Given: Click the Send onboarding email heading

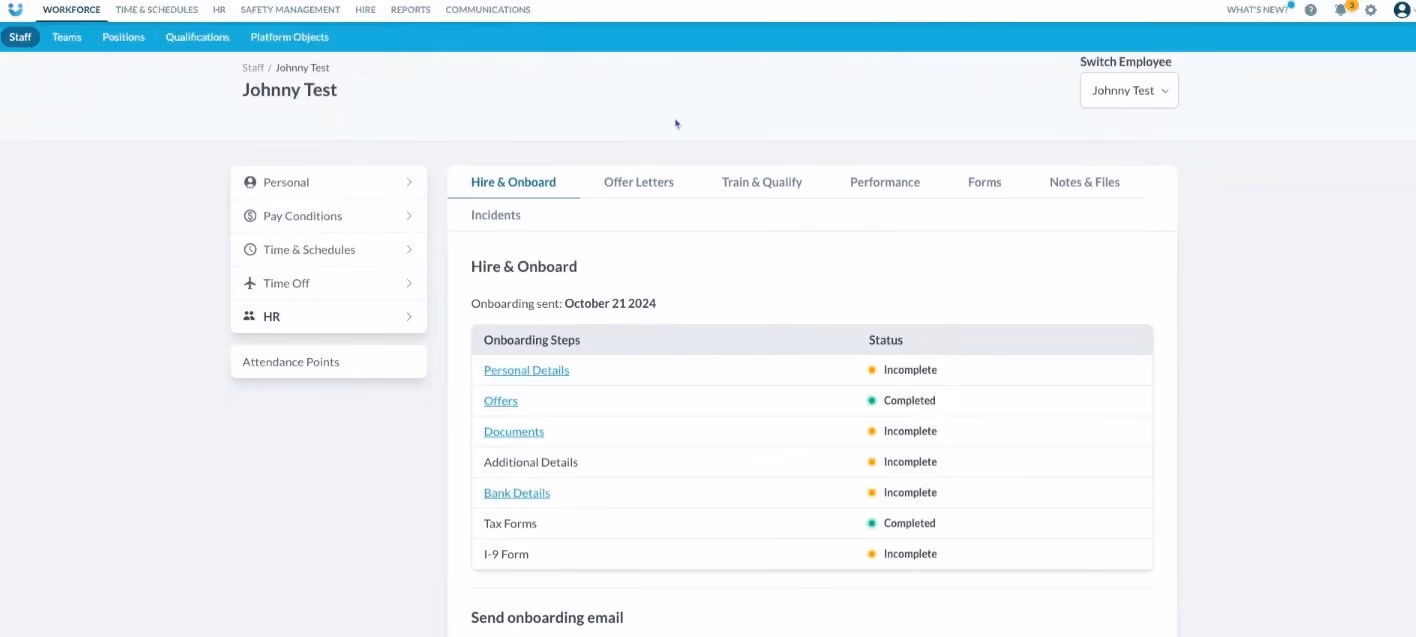Looking at the screenshot, I should [x=547, y=618].
